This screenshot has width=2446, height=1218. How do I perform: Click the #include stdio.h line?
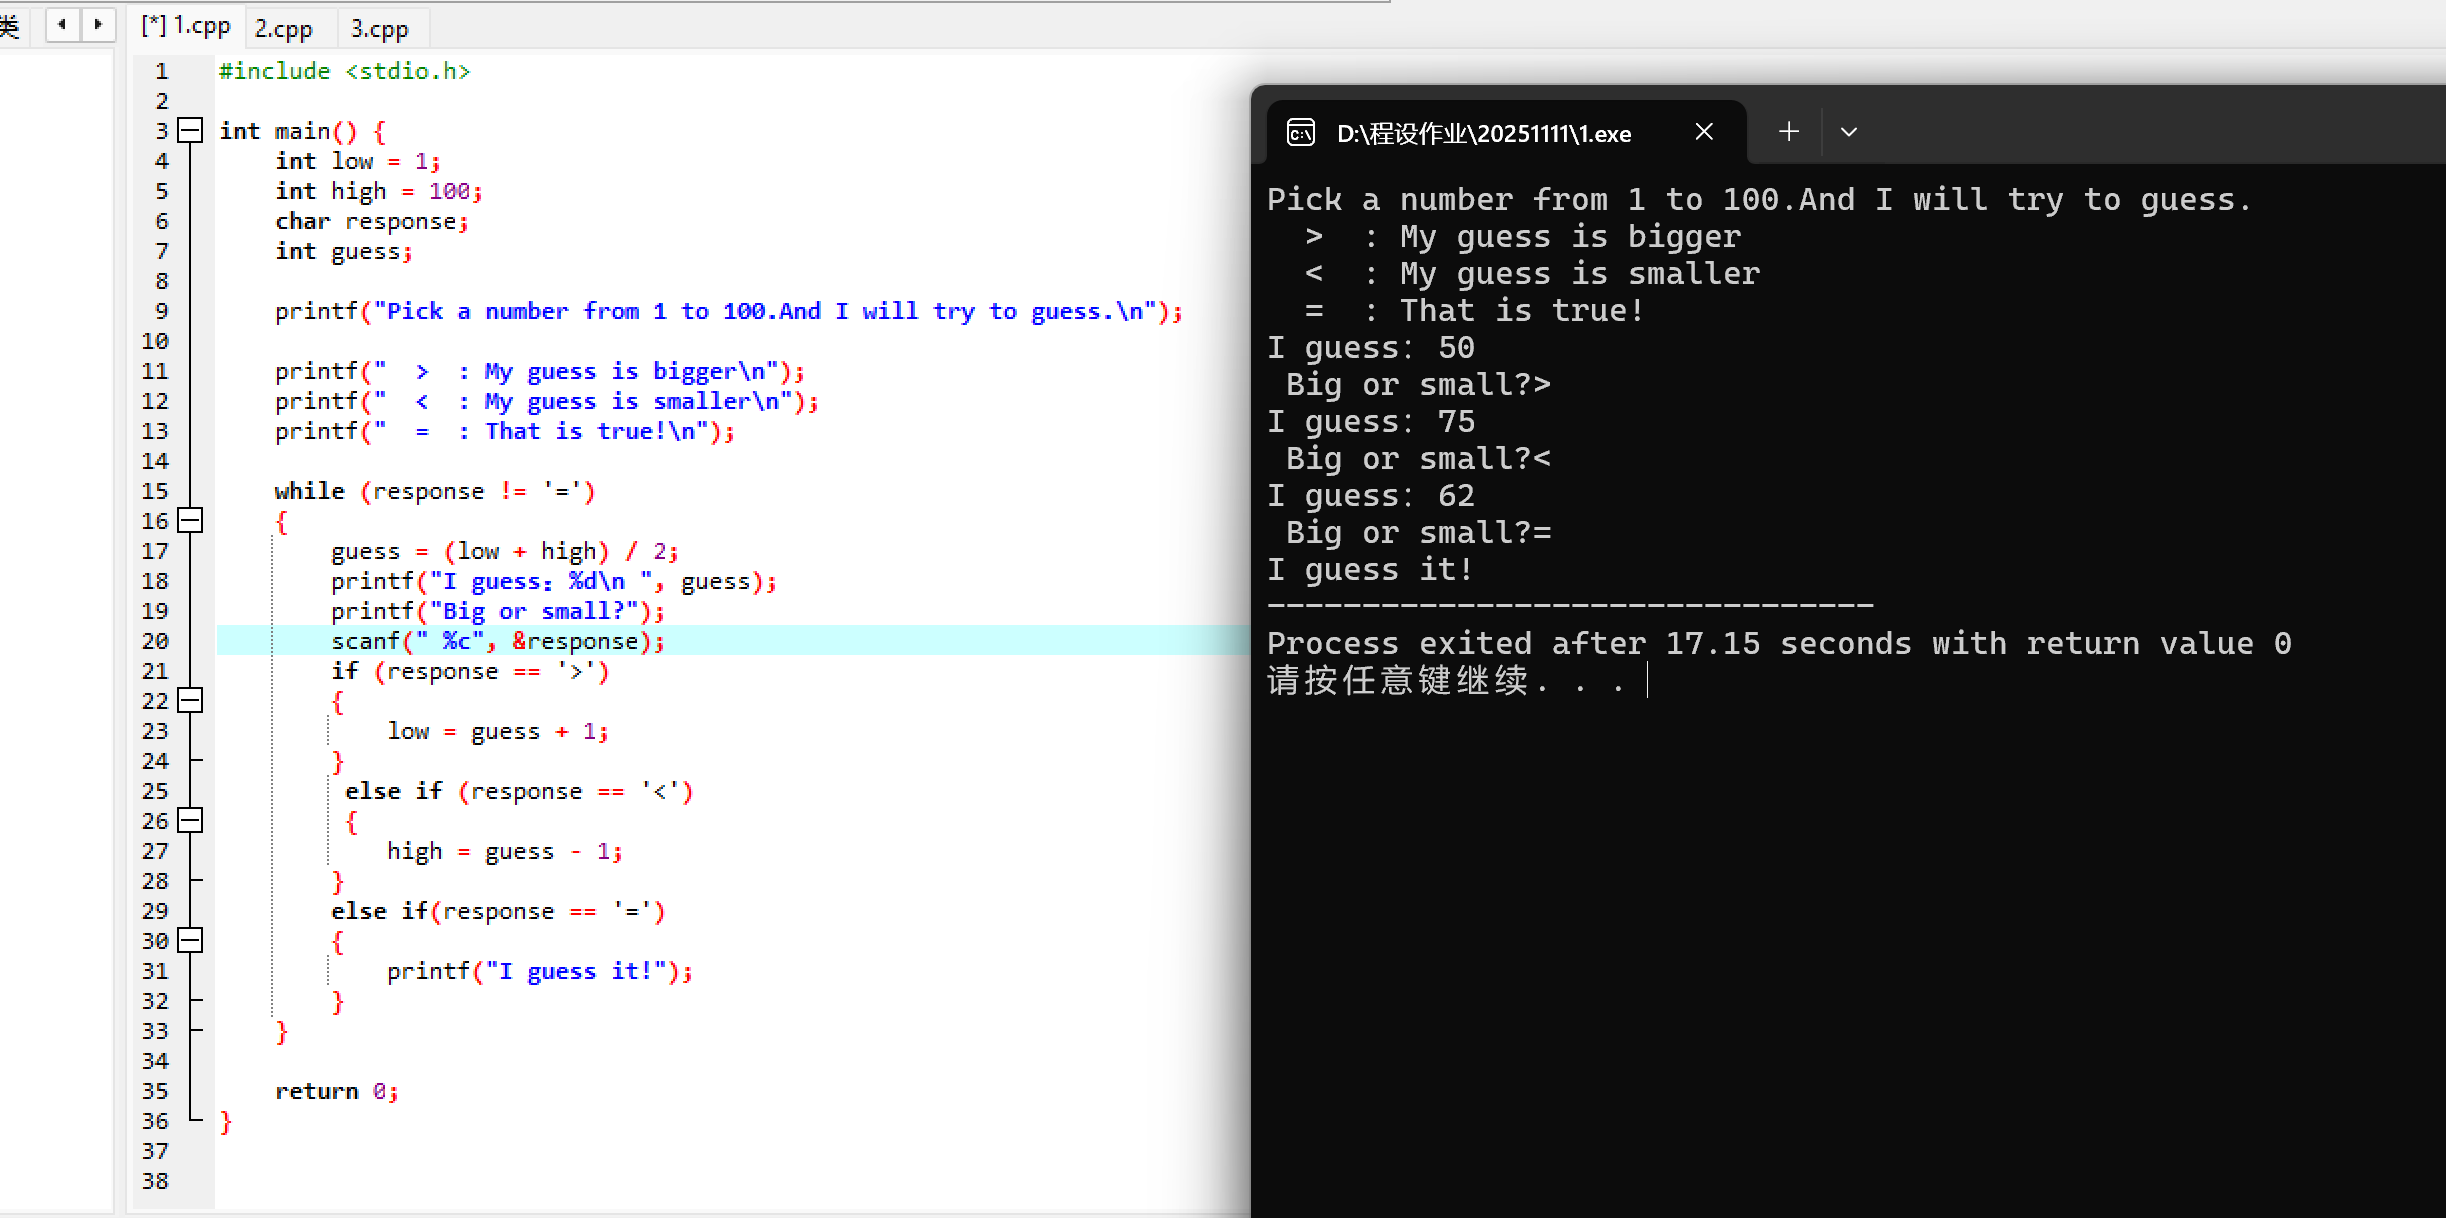tap(344, 71)
